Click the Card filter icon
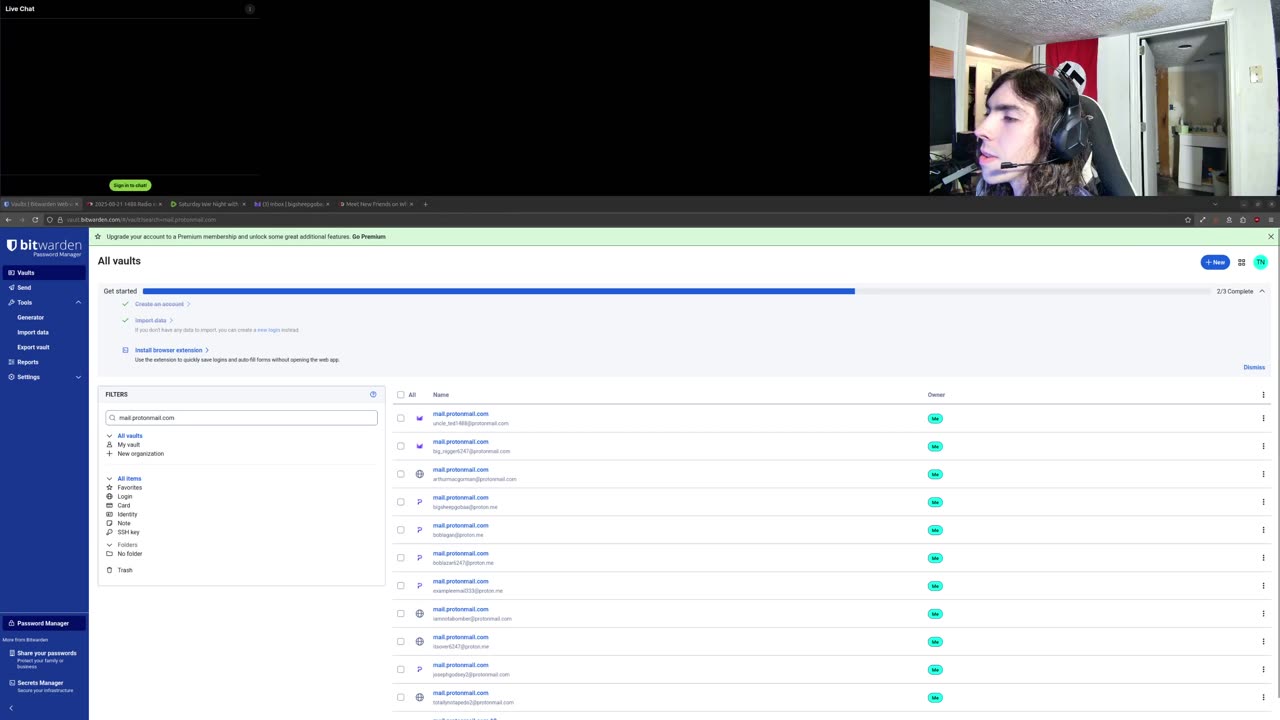Viewport: 1280px width, 720px height. click(110, 505)
